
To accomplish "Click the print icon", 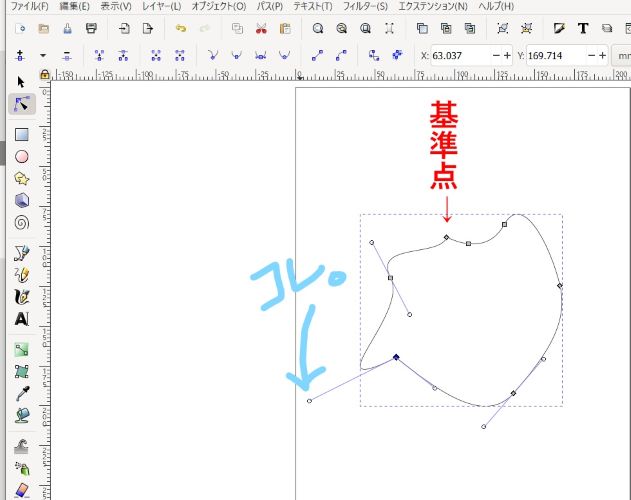I will [91, 28].
